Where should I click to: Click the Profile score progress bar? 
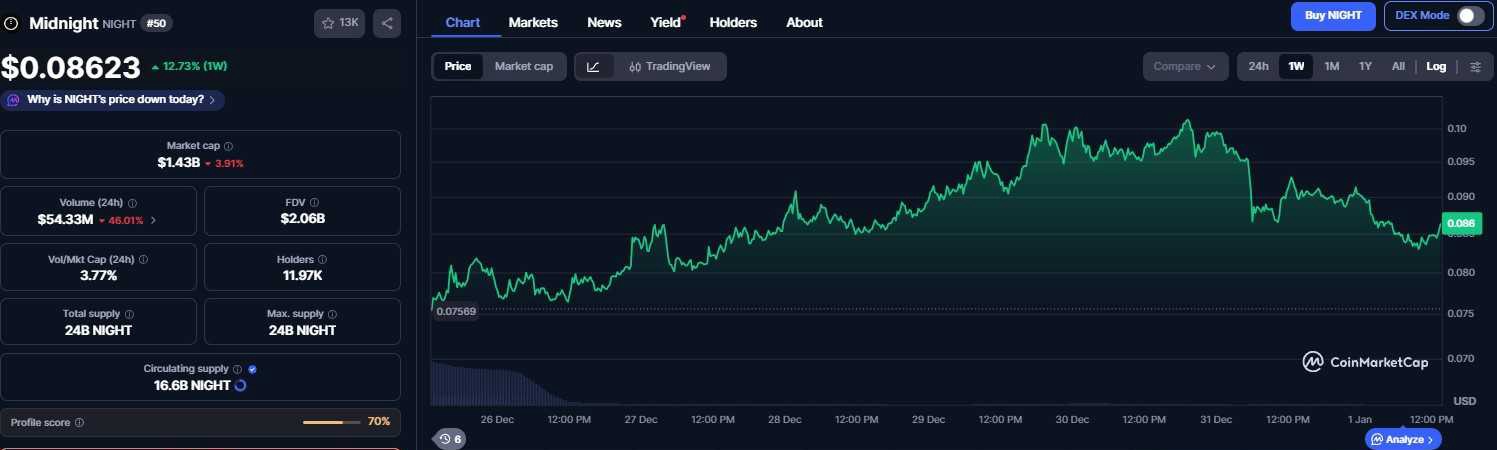[331, 422]
